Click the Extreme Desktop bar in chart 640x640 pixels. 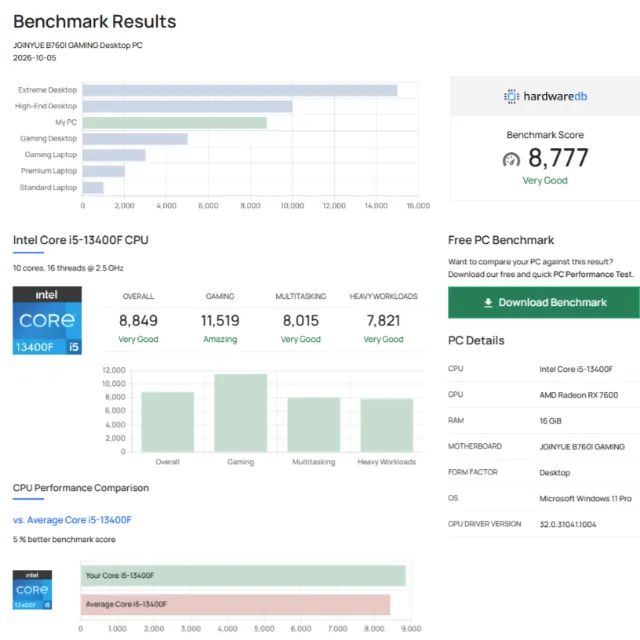(240, 90)
